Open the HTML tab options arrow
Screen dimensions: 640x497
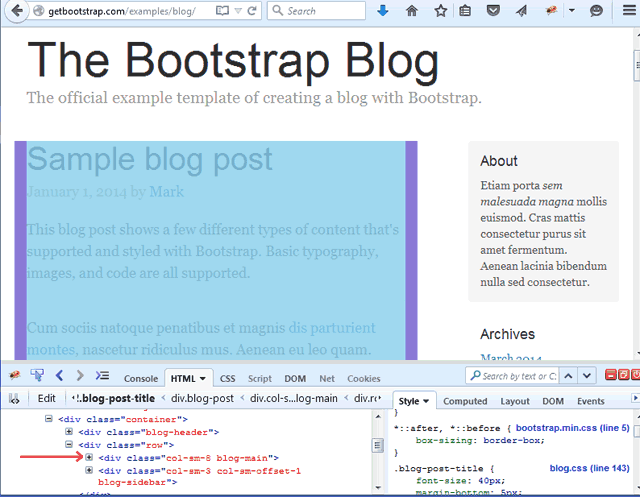click(202, 379)
